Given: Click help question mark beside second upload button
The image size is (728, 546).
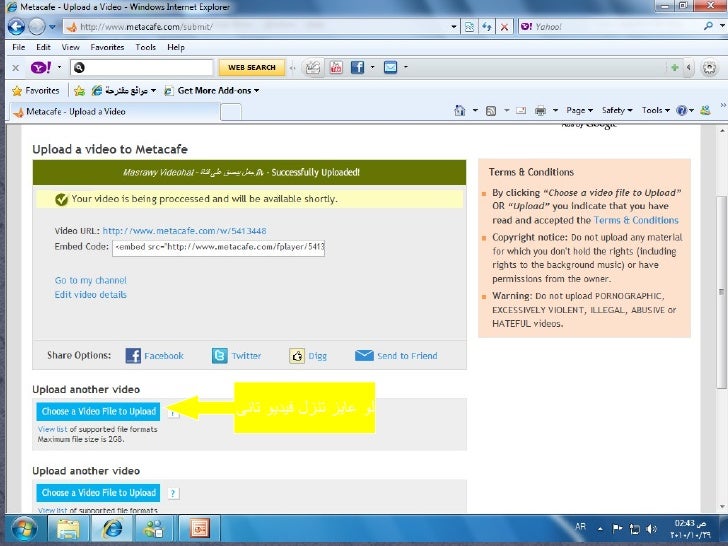Looking at the screenshot, I should (x=173, y=493).
